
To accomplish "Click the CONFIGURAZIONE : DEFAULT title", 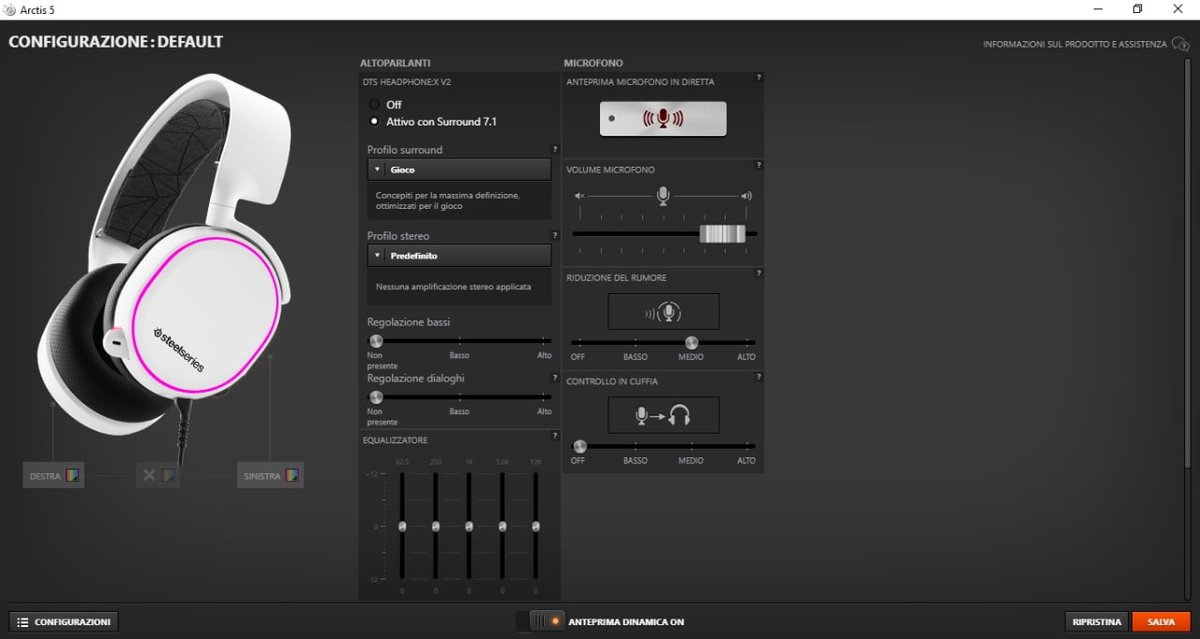I will (x=116, y=42).
